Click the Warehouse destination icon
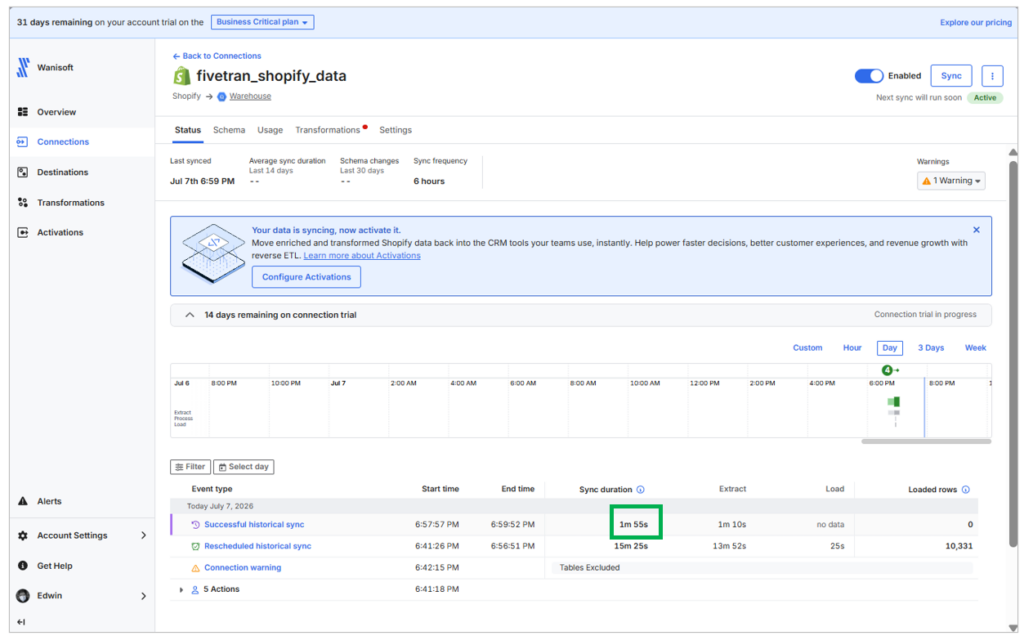 [x=222, y=97]
